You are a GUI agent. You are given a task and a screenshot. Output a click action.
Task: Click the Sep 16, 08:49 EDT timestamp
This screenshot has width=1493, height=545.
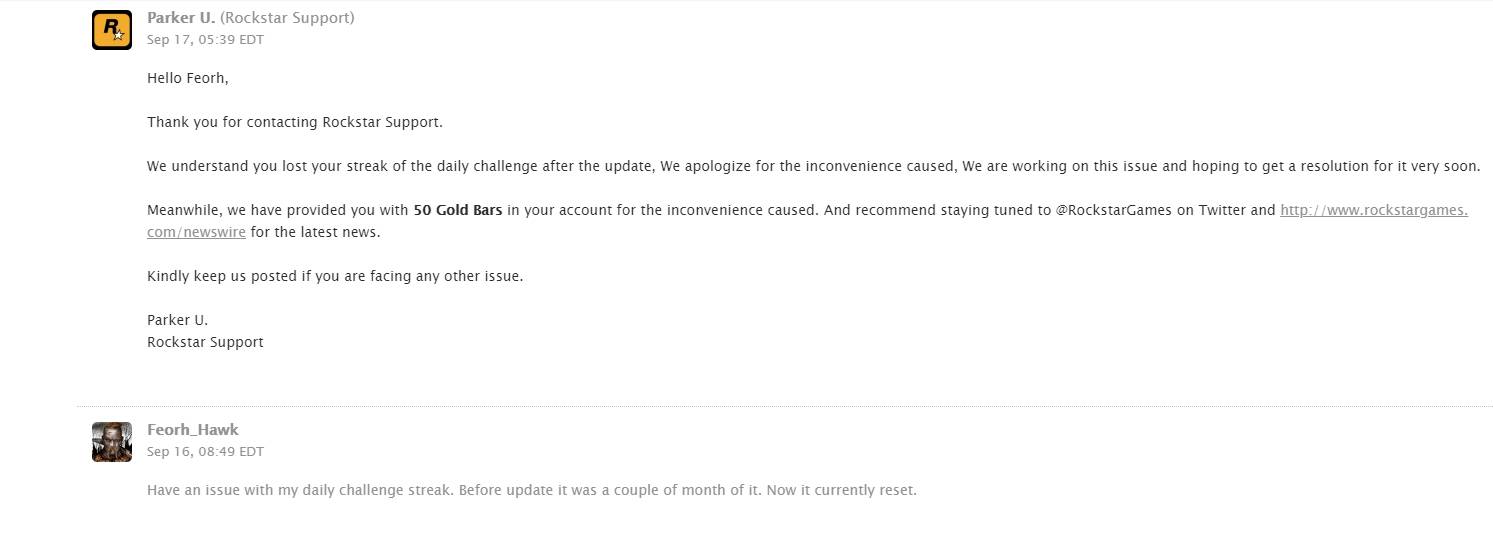coord(205,452)
